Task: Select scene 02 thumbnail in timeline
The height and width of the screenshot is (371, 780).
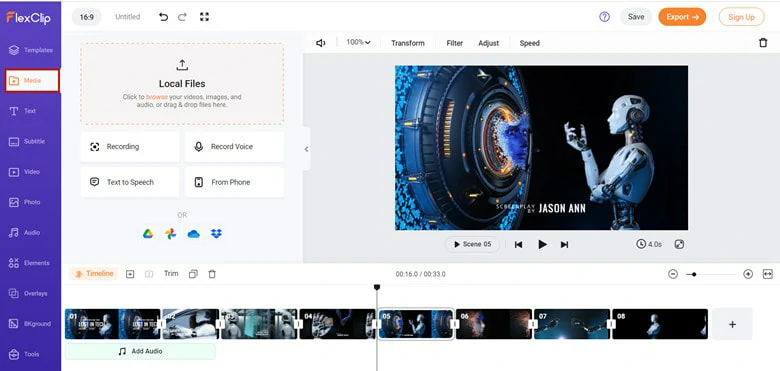Action: coord(191,324)
